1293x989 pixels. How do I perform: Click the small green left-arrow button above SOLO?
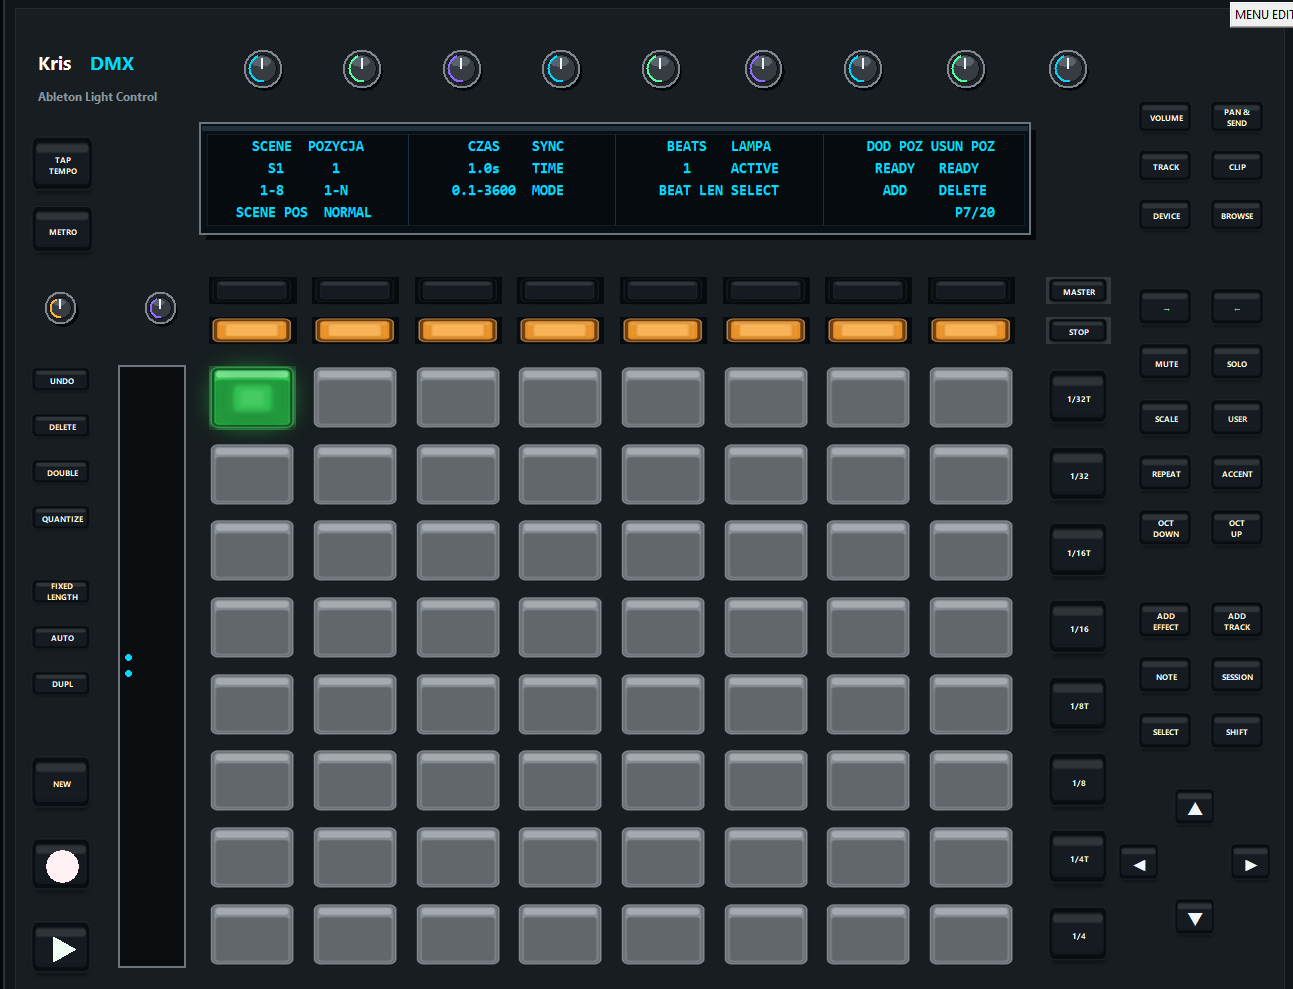(1237, 308)
